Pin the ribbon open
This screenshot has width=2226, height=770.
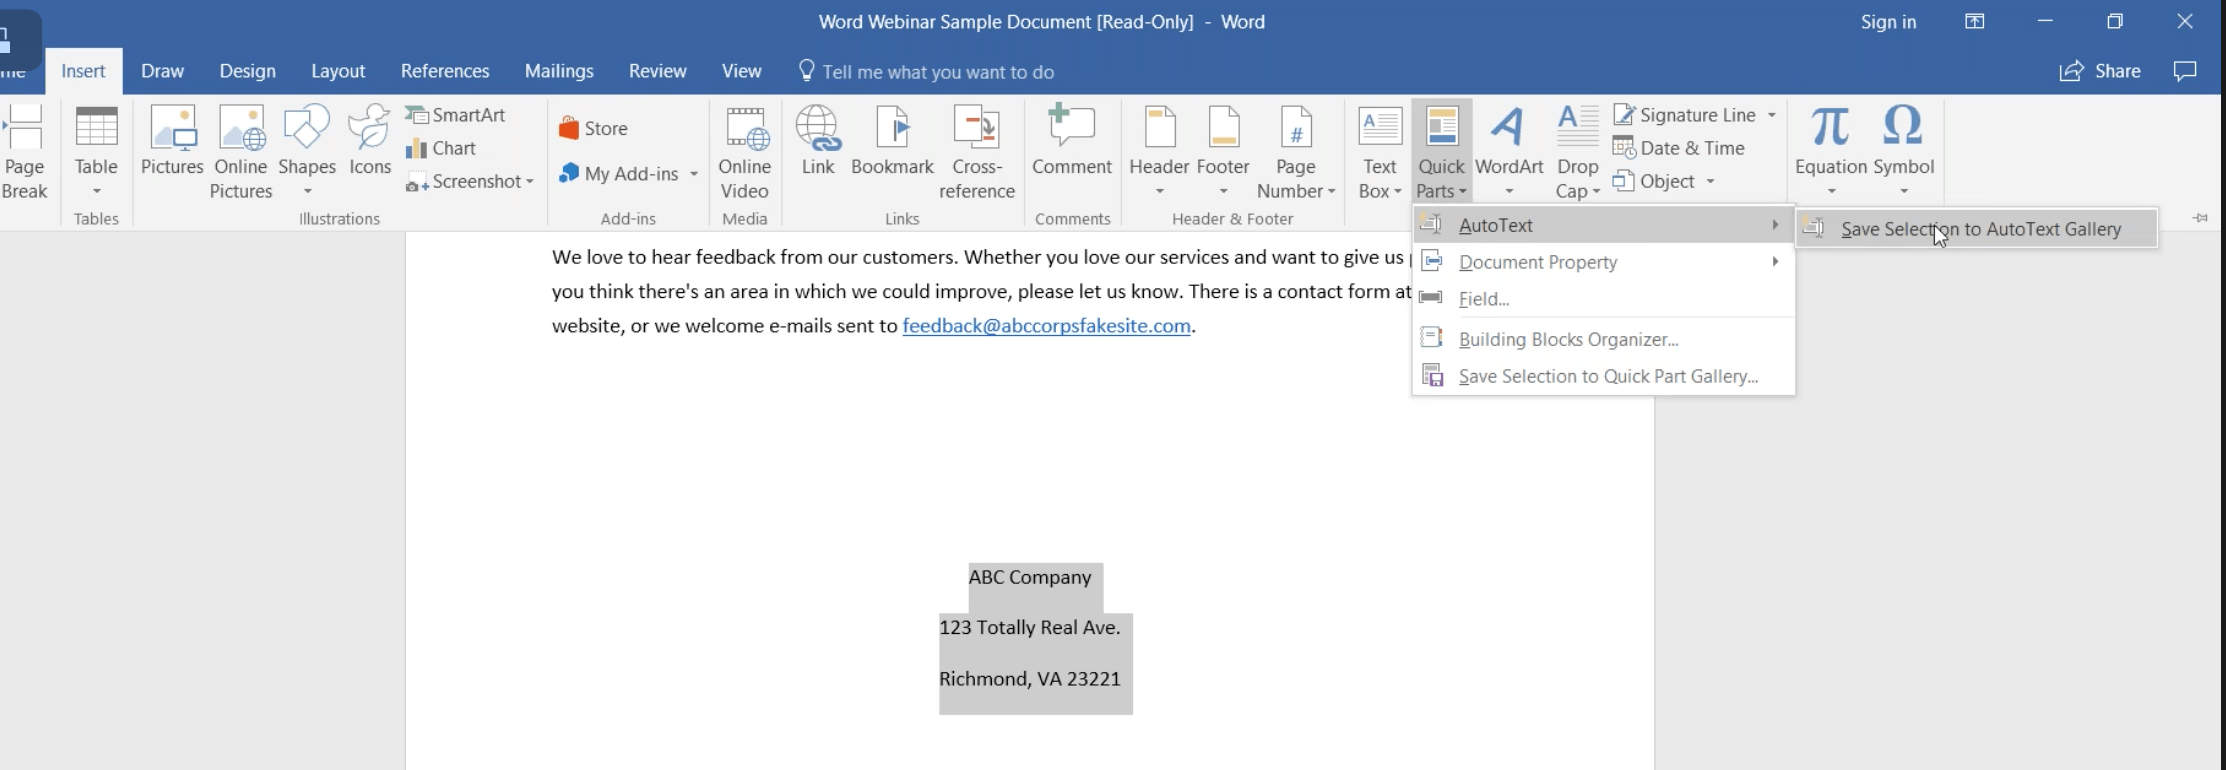coord(2200,218)
